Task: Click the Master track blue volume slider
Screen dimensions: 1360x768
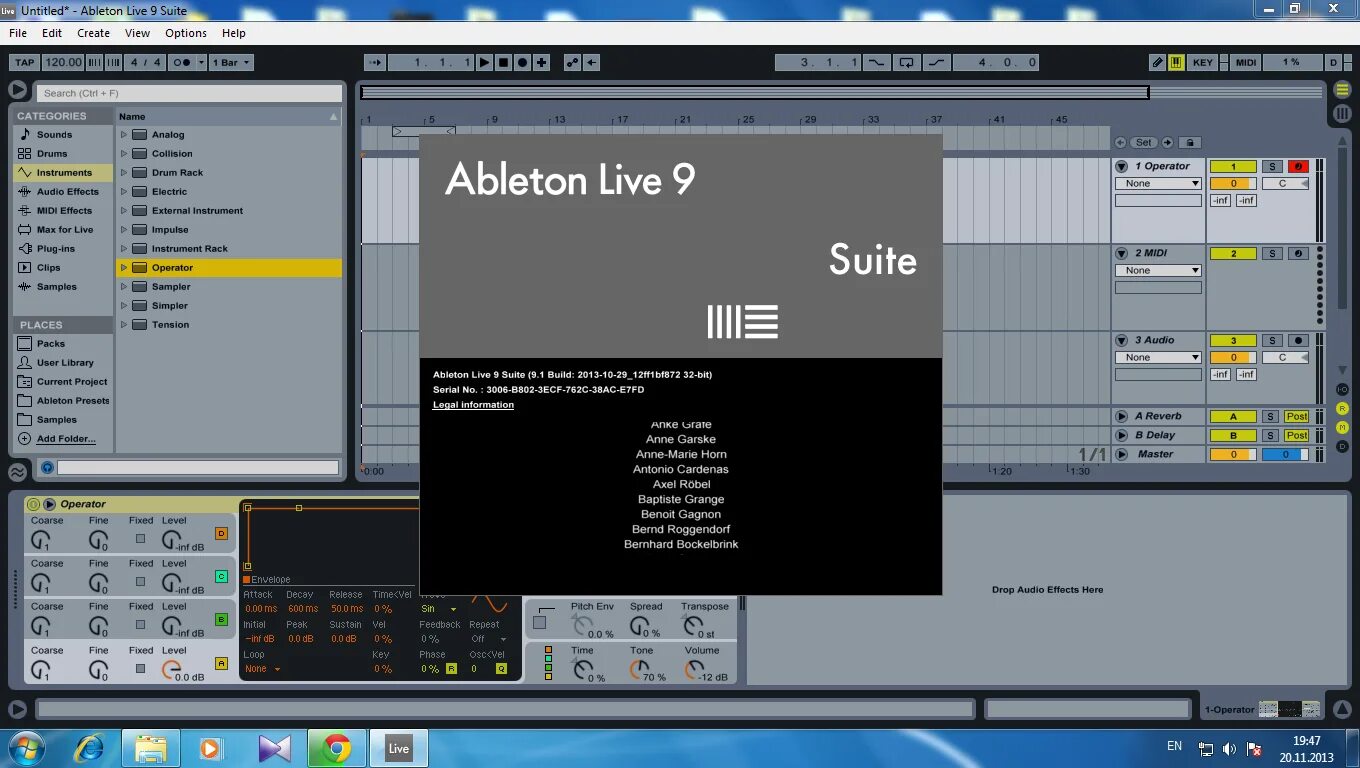Action: (x=1284, y=455)
